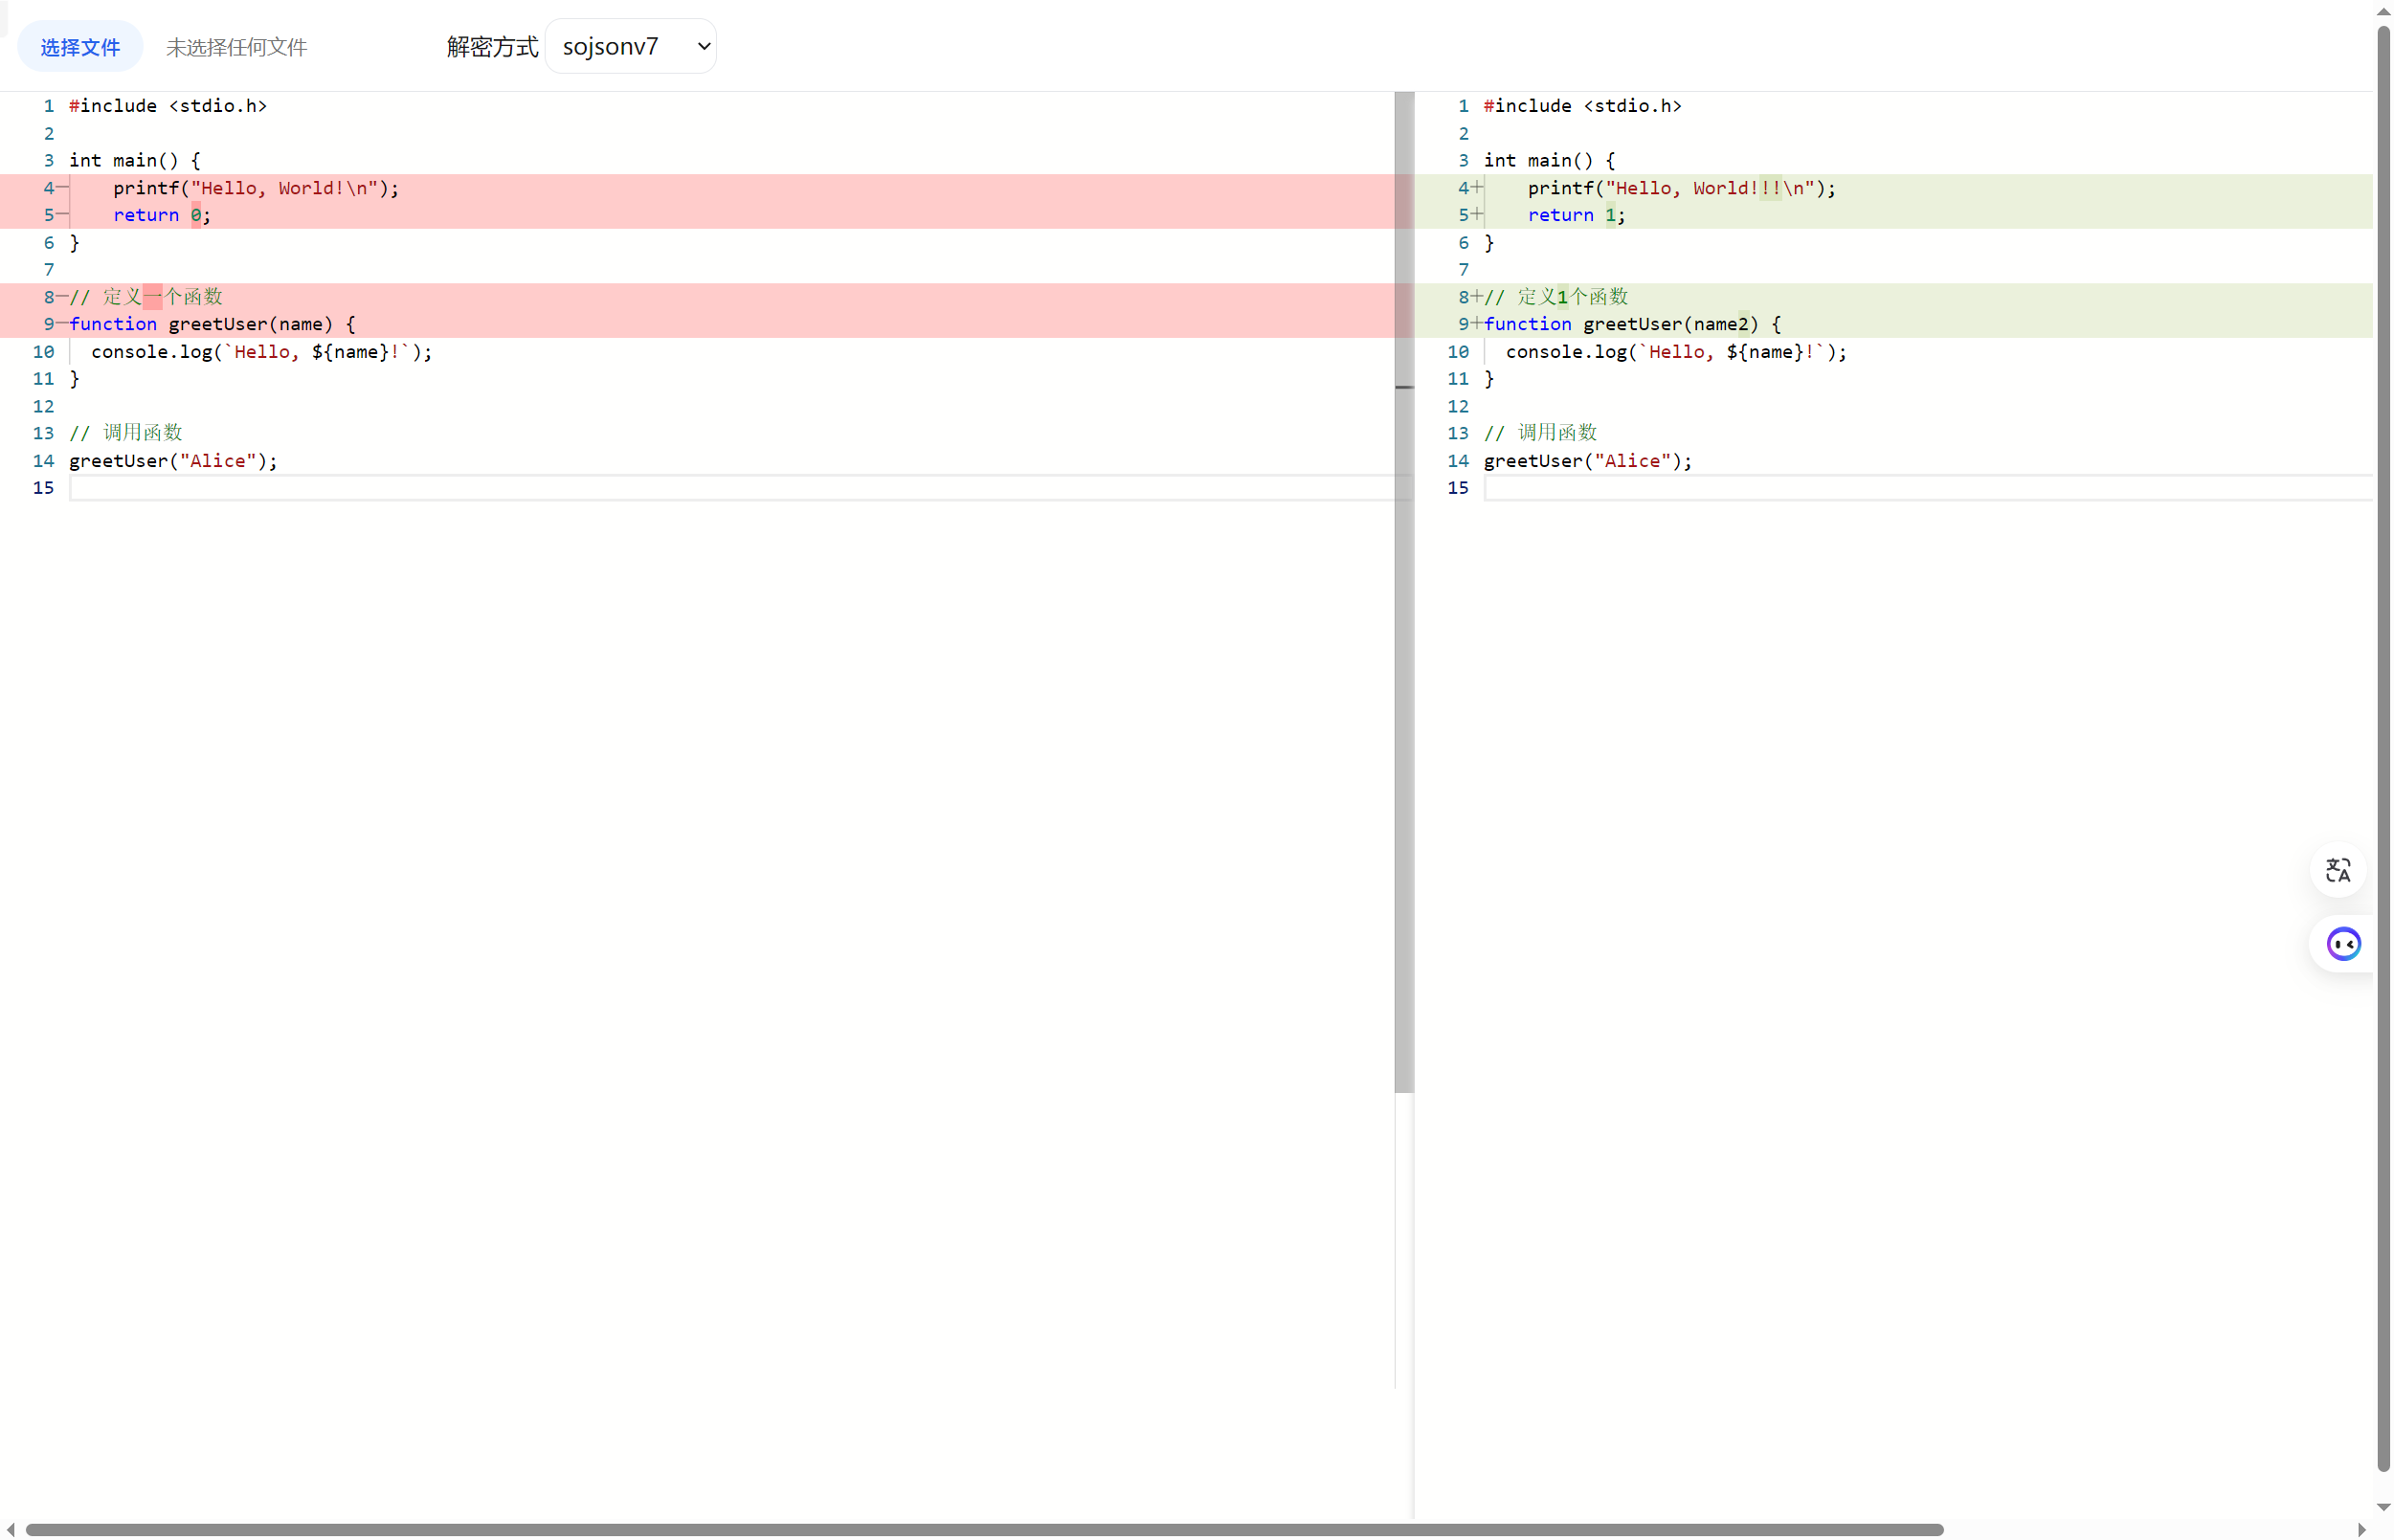
Task: Click the 未选择任何文件 file label
Action: (236, 47)
